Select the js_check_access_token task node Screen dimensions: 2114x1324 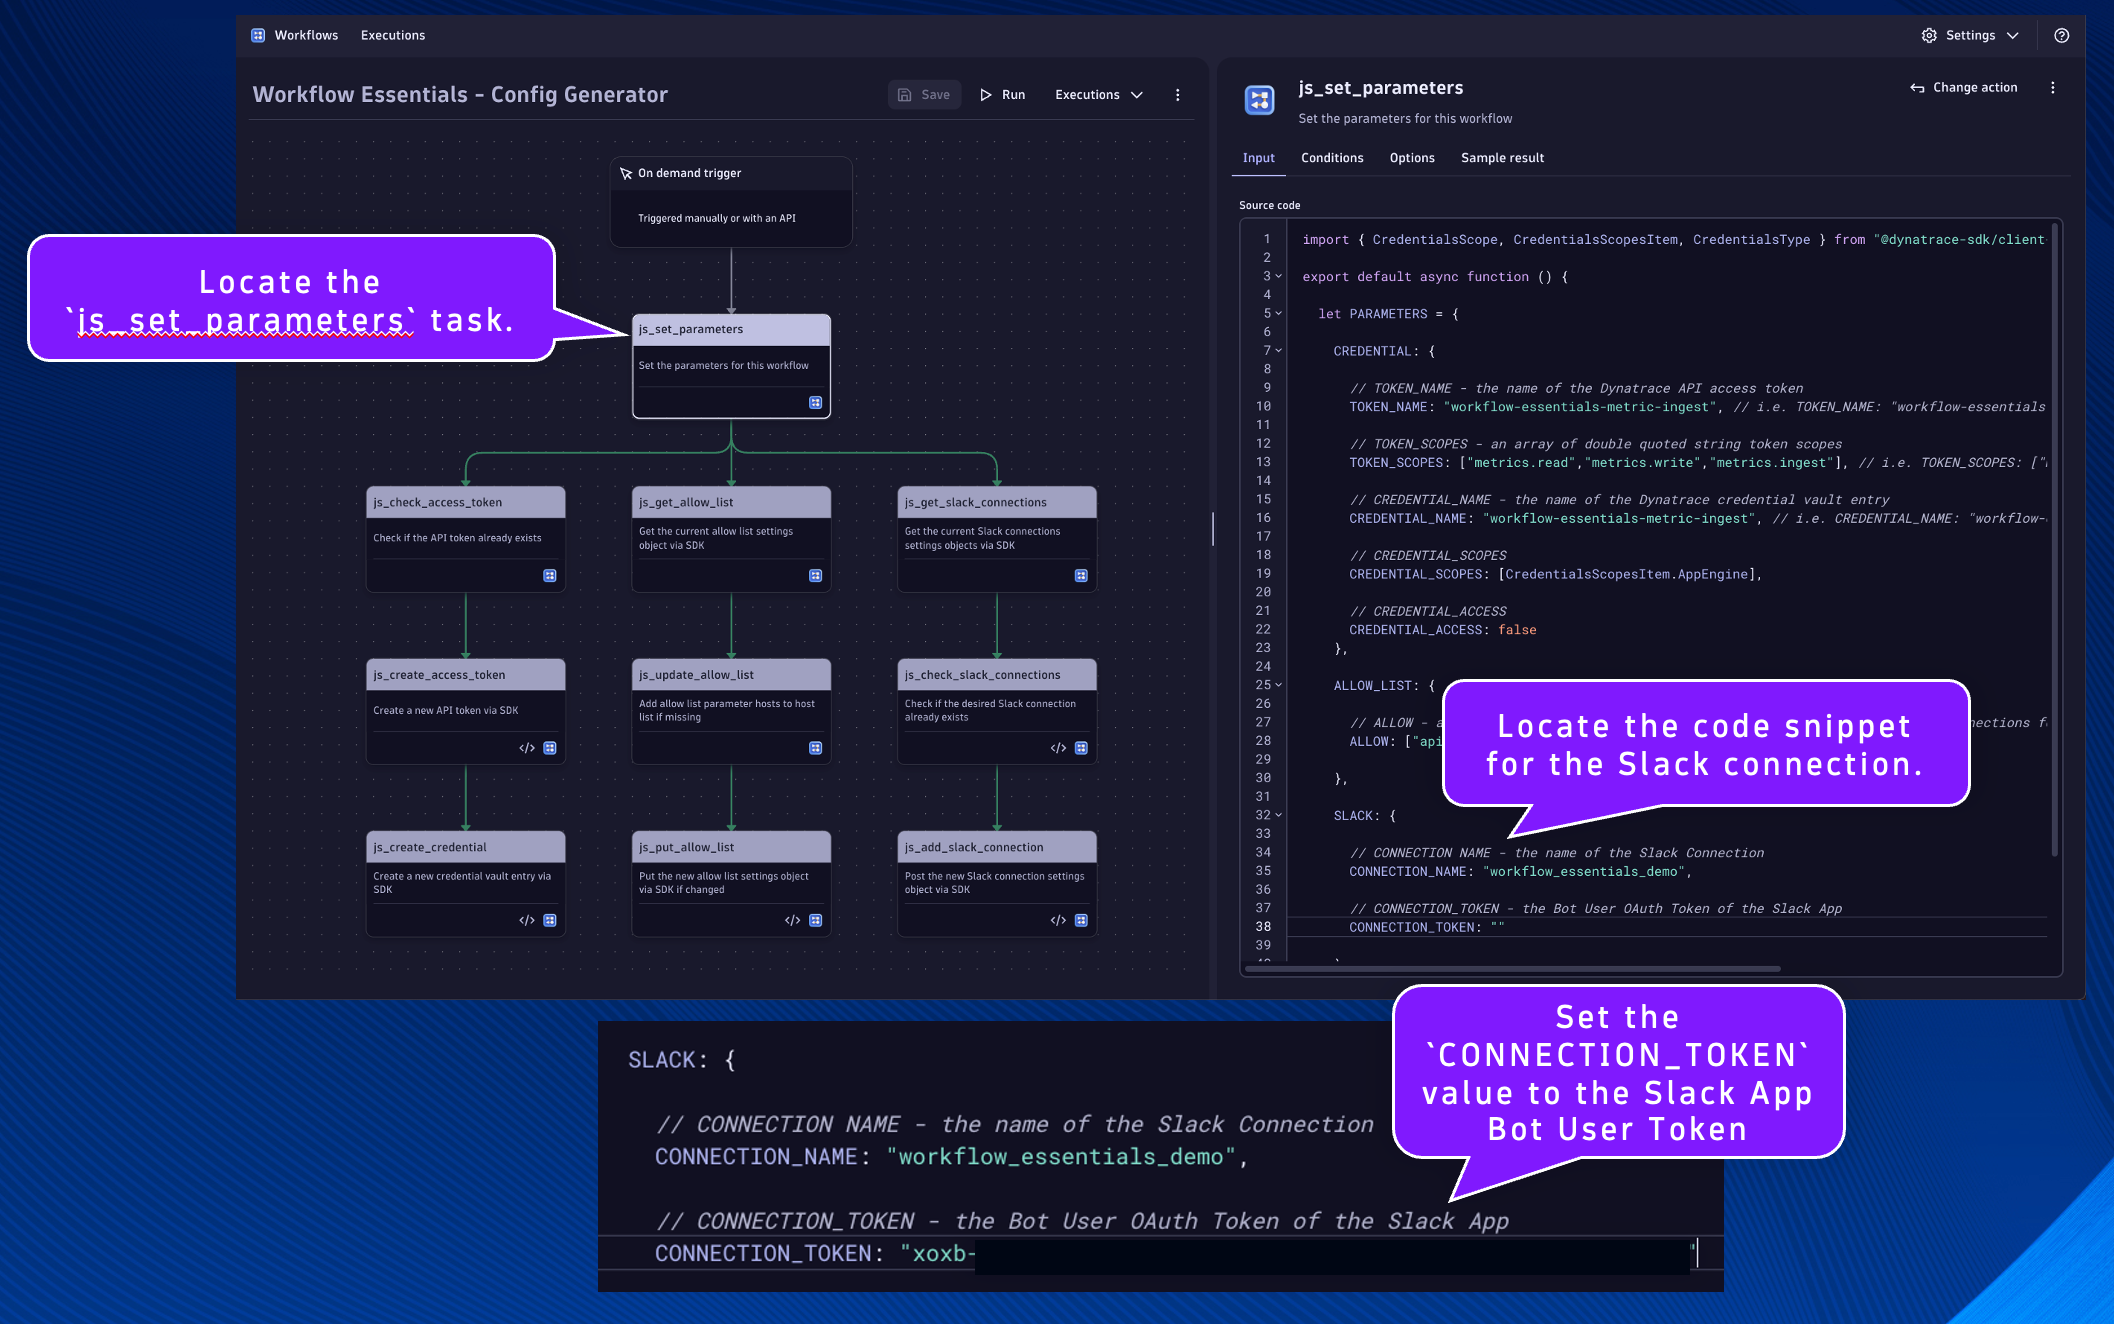tap(466, 539)
